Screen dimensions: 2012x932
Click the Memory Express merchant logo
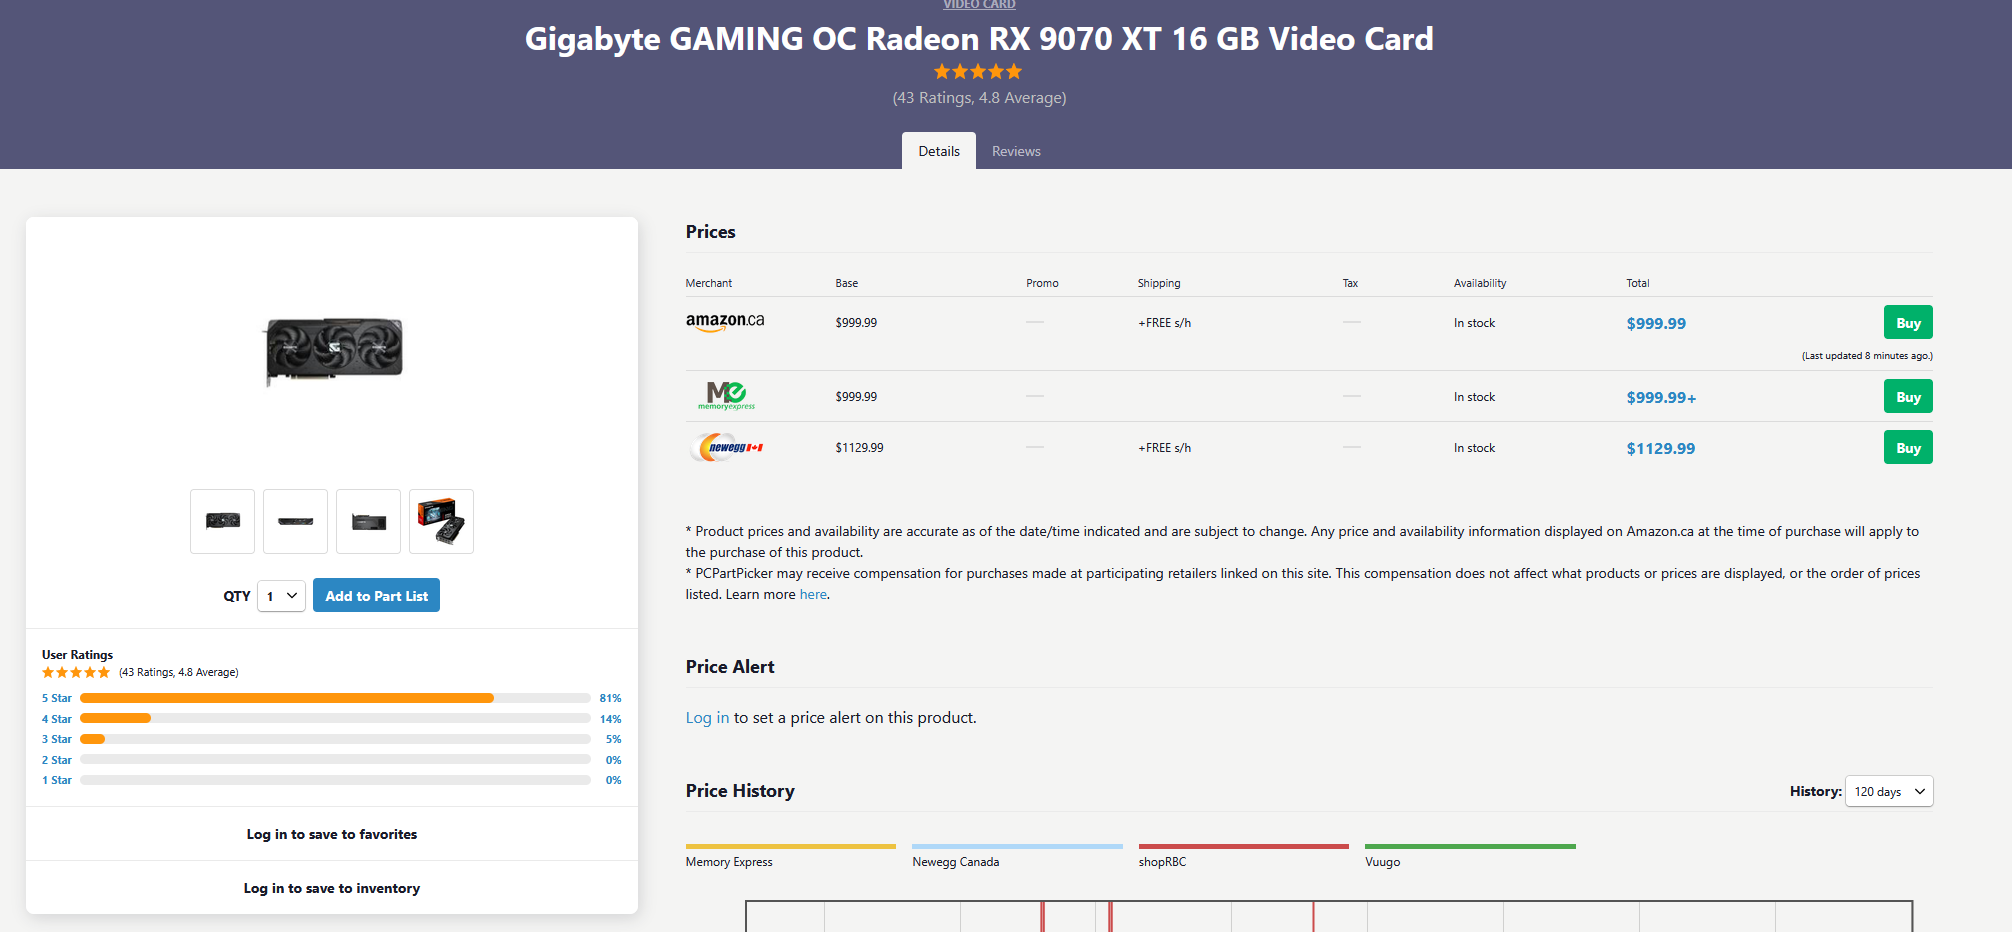[x=727, y=396]
